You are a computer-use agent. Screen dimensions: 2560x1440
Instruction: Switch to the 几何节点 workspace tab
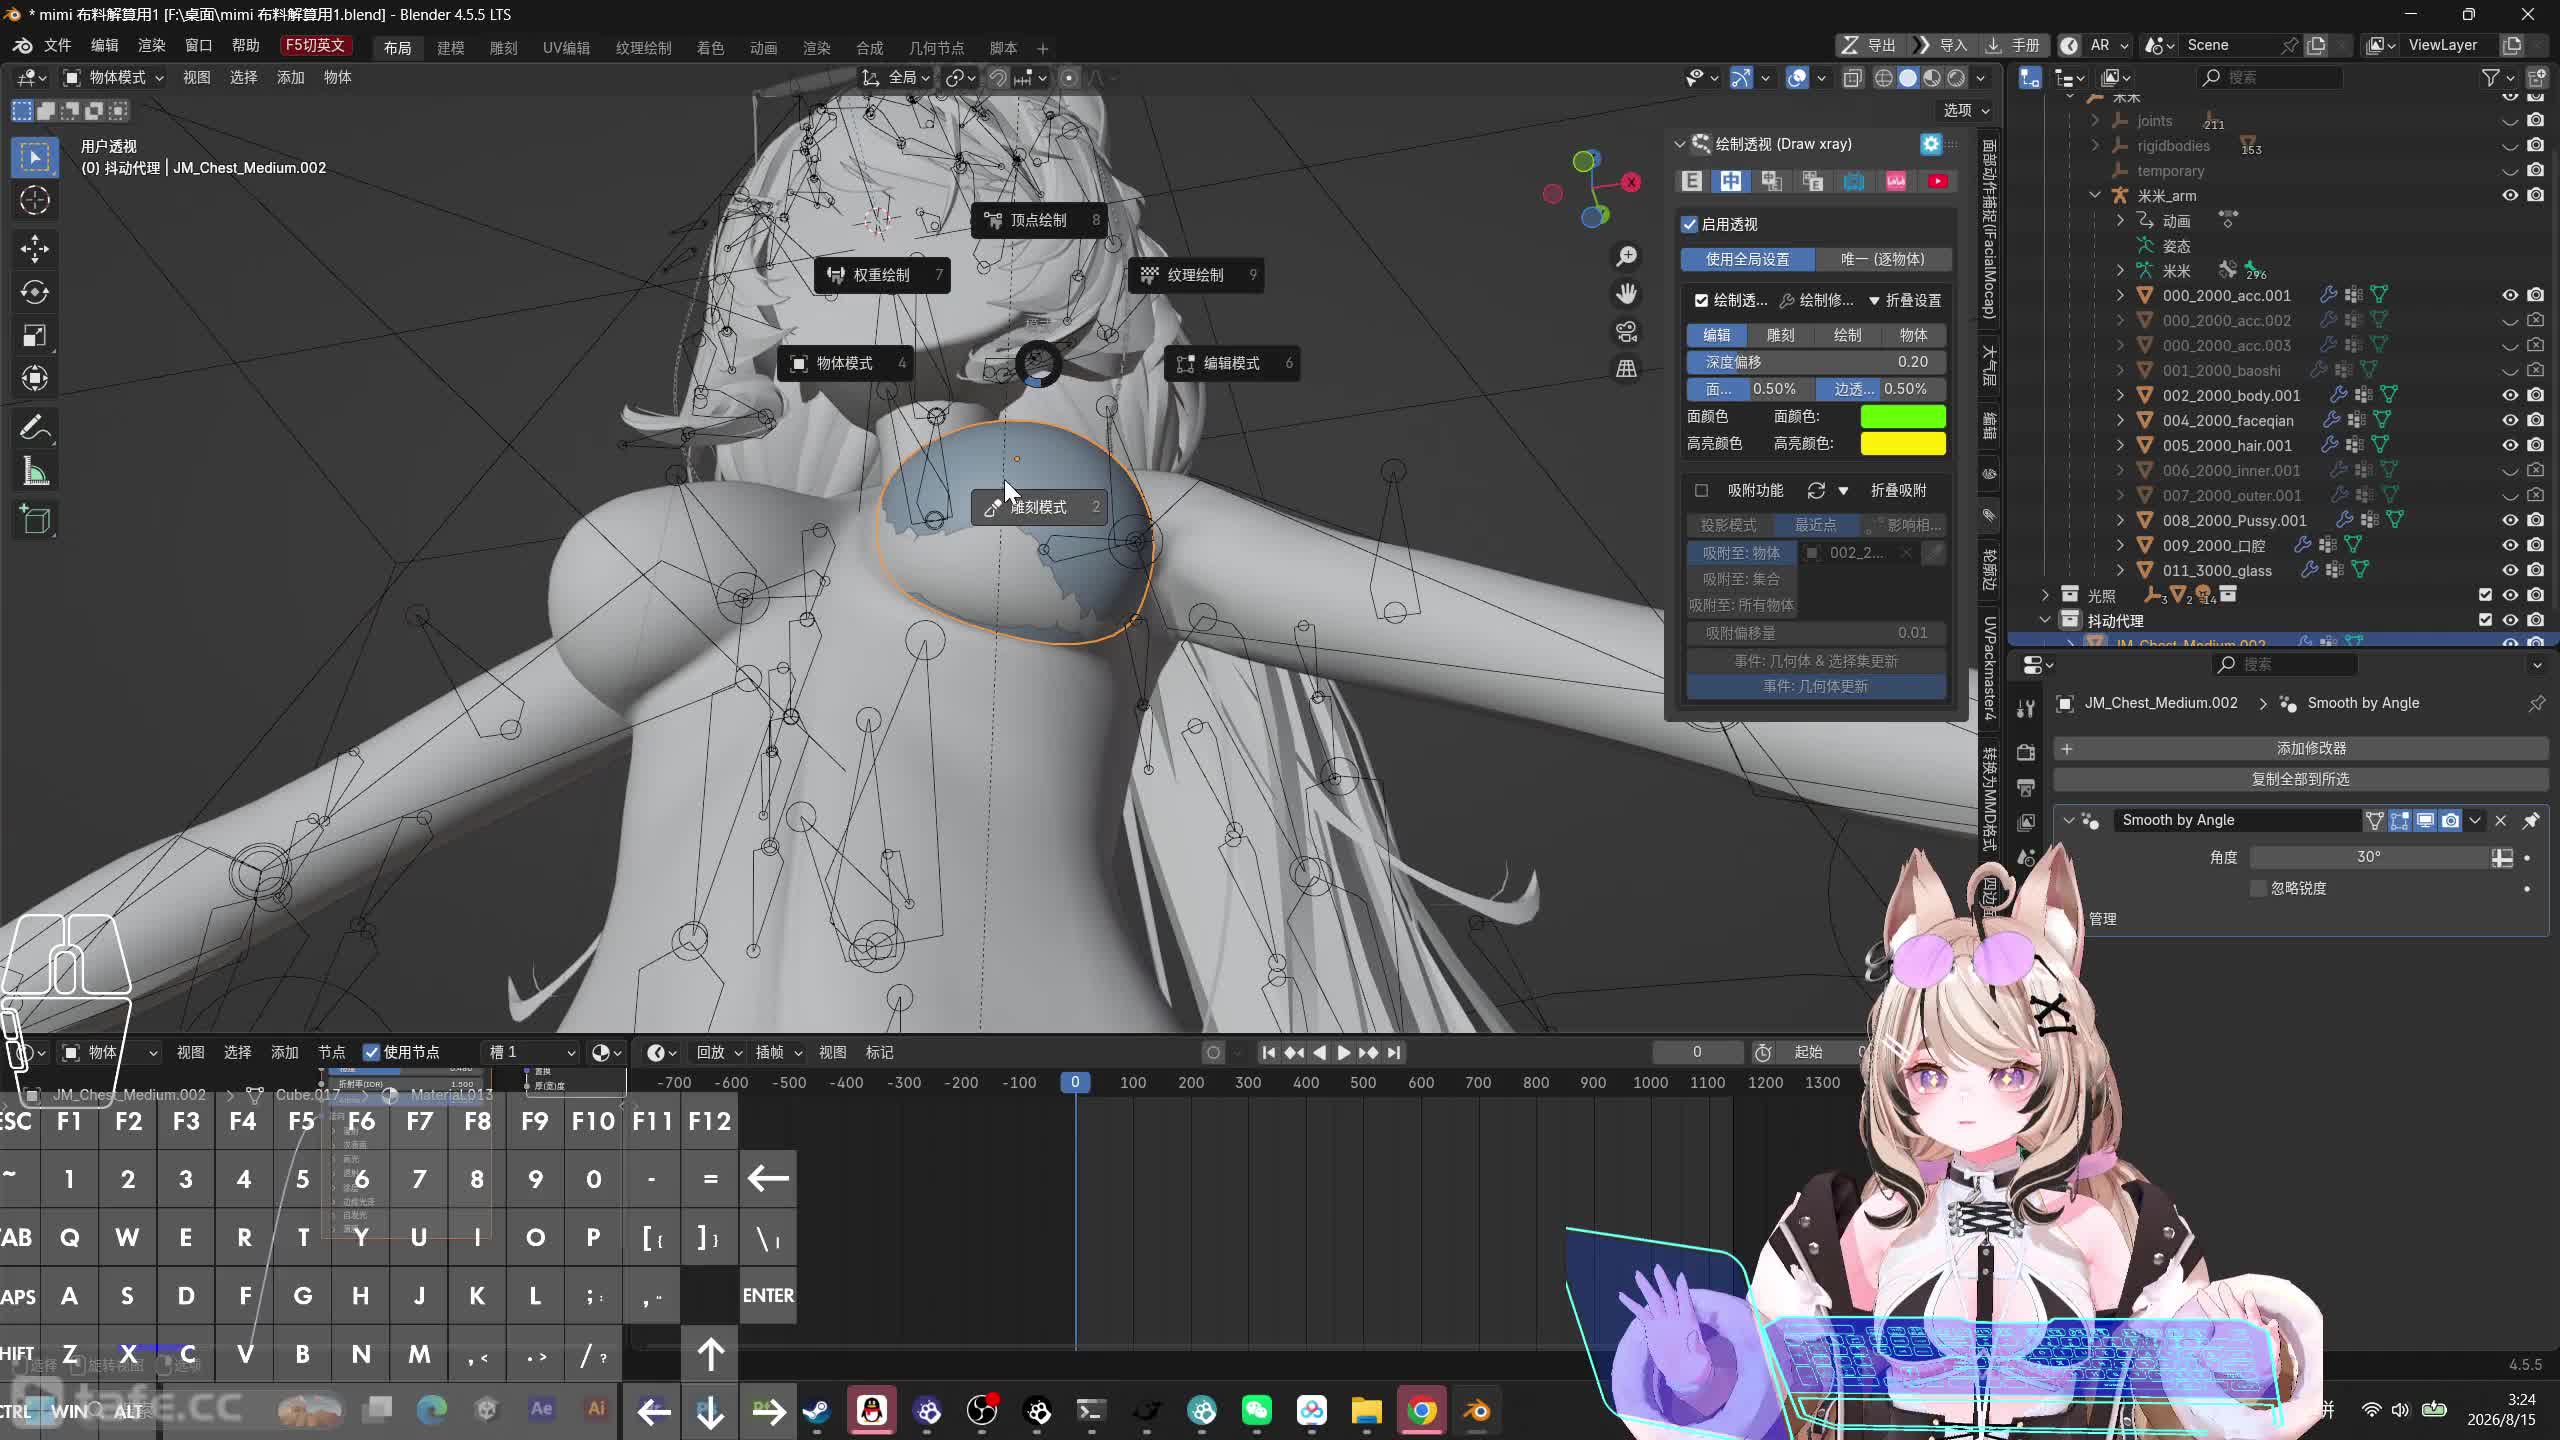click(936, 48)
